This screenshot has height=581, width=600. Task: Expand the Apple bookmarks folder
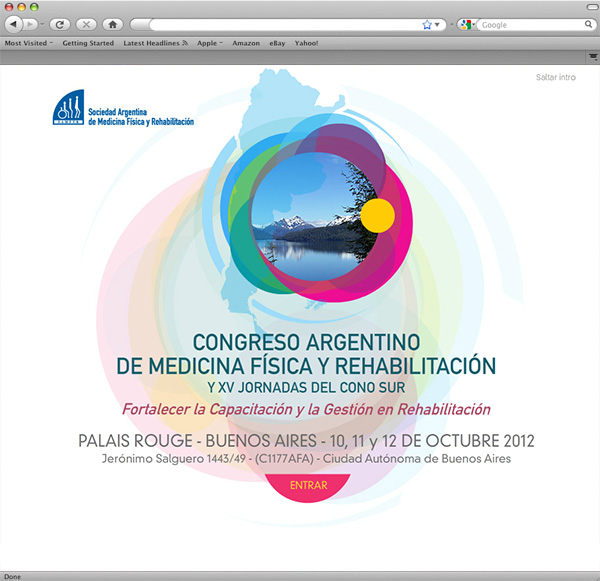click(x=209, y=44)
